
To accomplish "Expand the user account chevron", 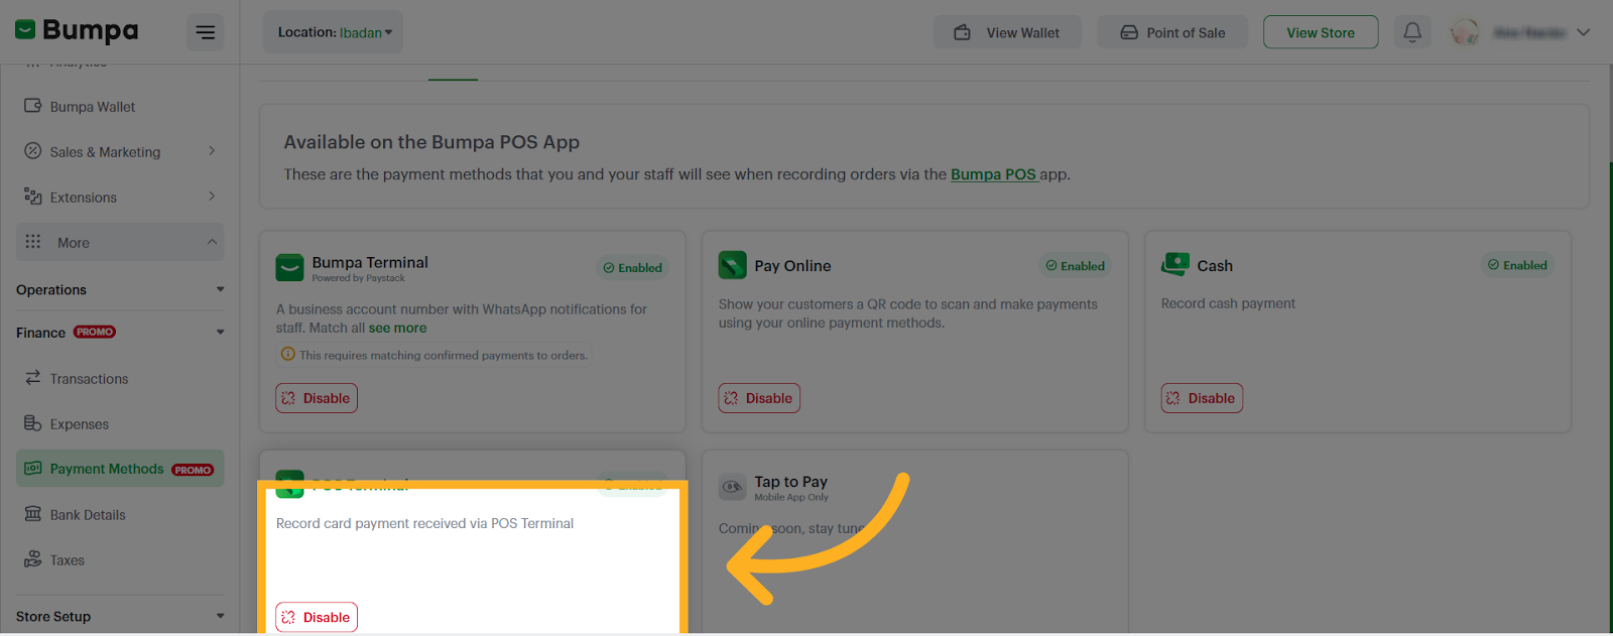I will [x=1583, y=32].
